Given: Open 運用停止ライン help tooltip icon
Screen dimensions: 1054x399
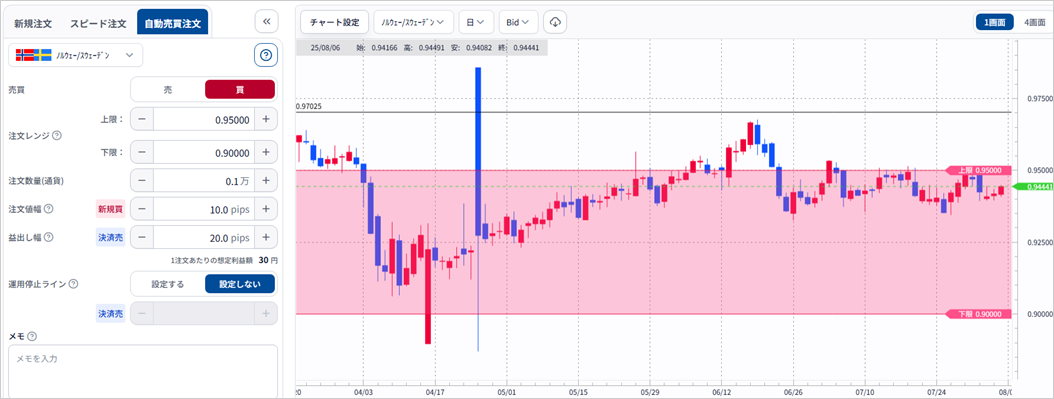Looking at the screenshot, I should [73, 283].
